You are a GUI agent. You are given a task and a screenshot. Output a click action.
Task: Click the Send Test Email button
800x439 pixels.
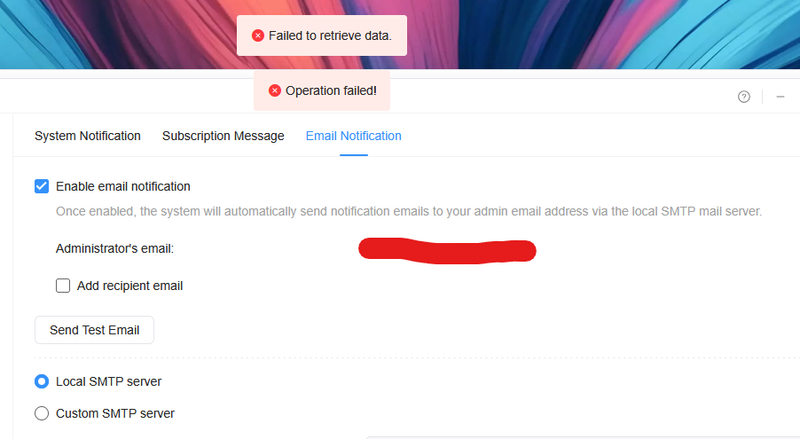point(94,330)
